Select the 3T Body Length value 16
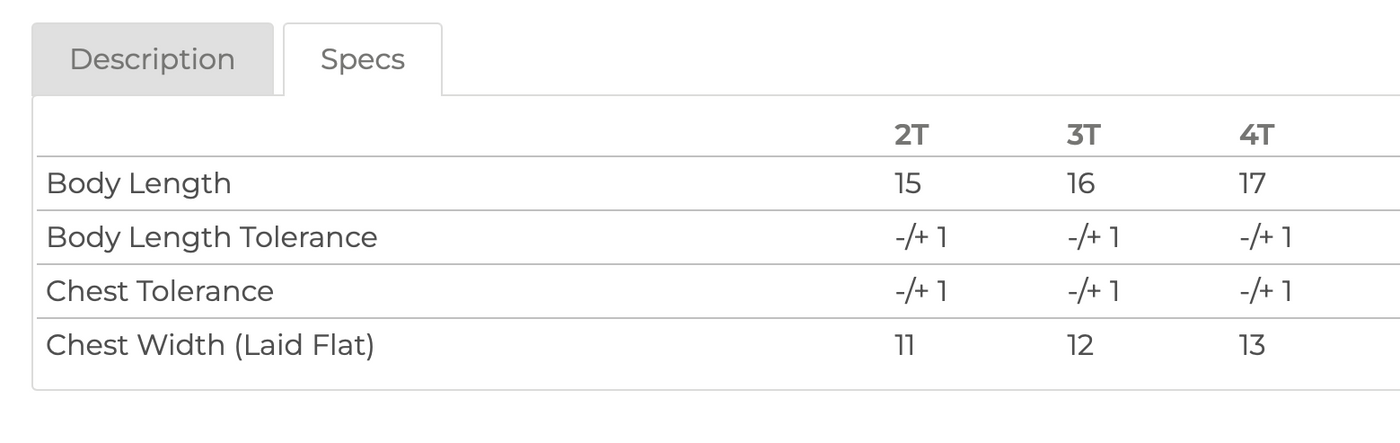 coord(1081,184)
